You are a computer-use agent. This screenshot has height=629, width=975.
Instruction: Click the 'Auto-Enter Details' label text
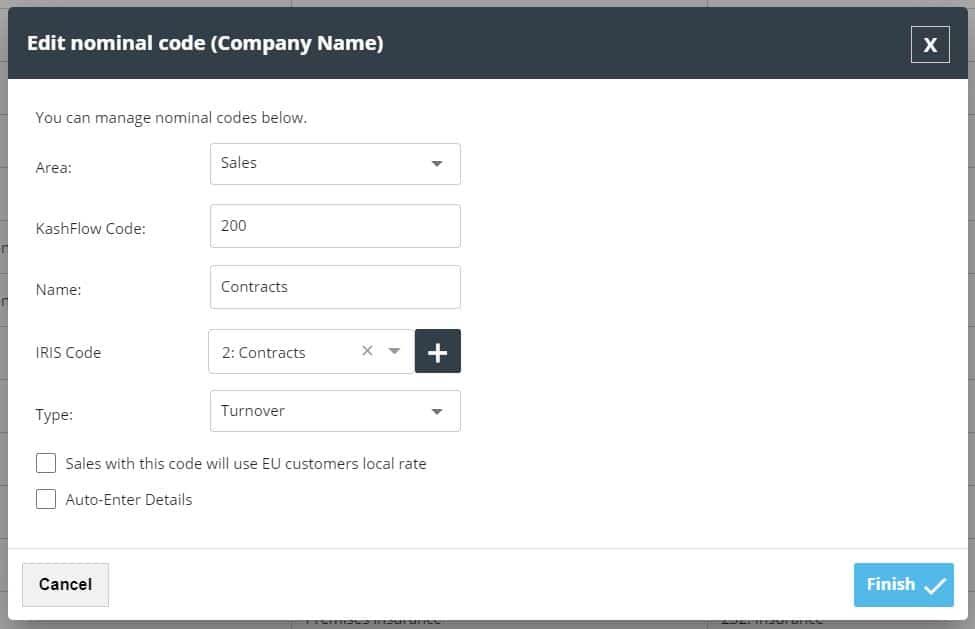click(x=129, y=499)
